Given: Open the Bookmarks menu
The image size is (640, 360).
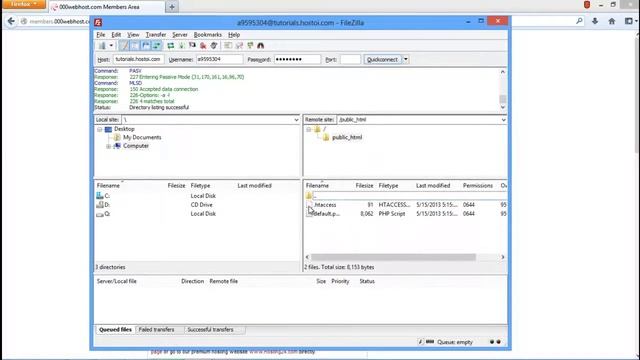Looking at the screenshot, I should (207, 35).
